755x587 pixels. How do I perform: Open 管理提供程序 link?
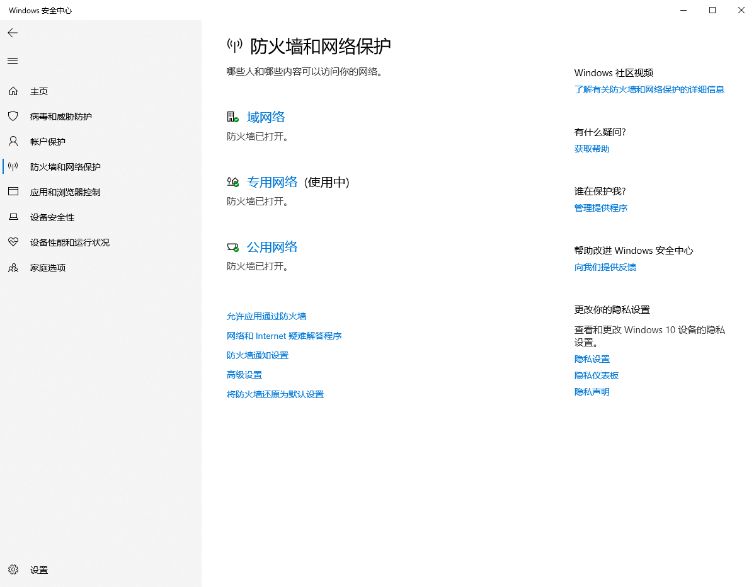click(600, 208)
